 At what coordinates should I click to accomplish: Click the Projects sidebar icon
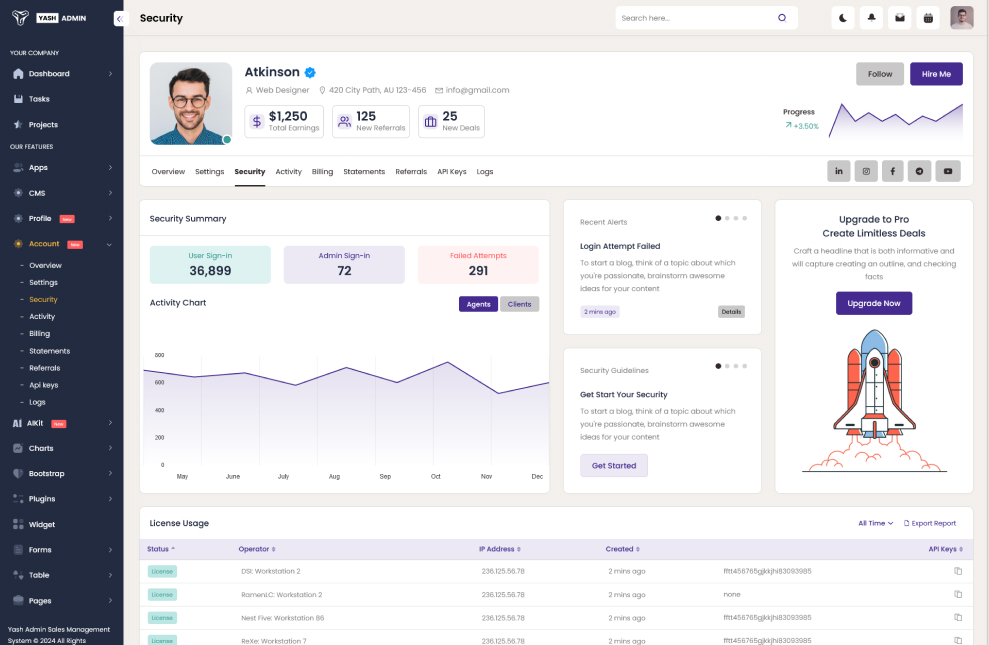click(18, 125)
